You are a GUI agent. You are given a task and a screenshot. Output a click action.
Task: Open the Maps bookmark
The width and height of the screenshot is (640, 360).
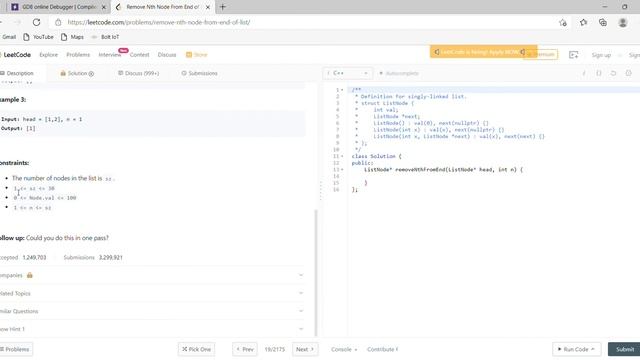[72, 37]
